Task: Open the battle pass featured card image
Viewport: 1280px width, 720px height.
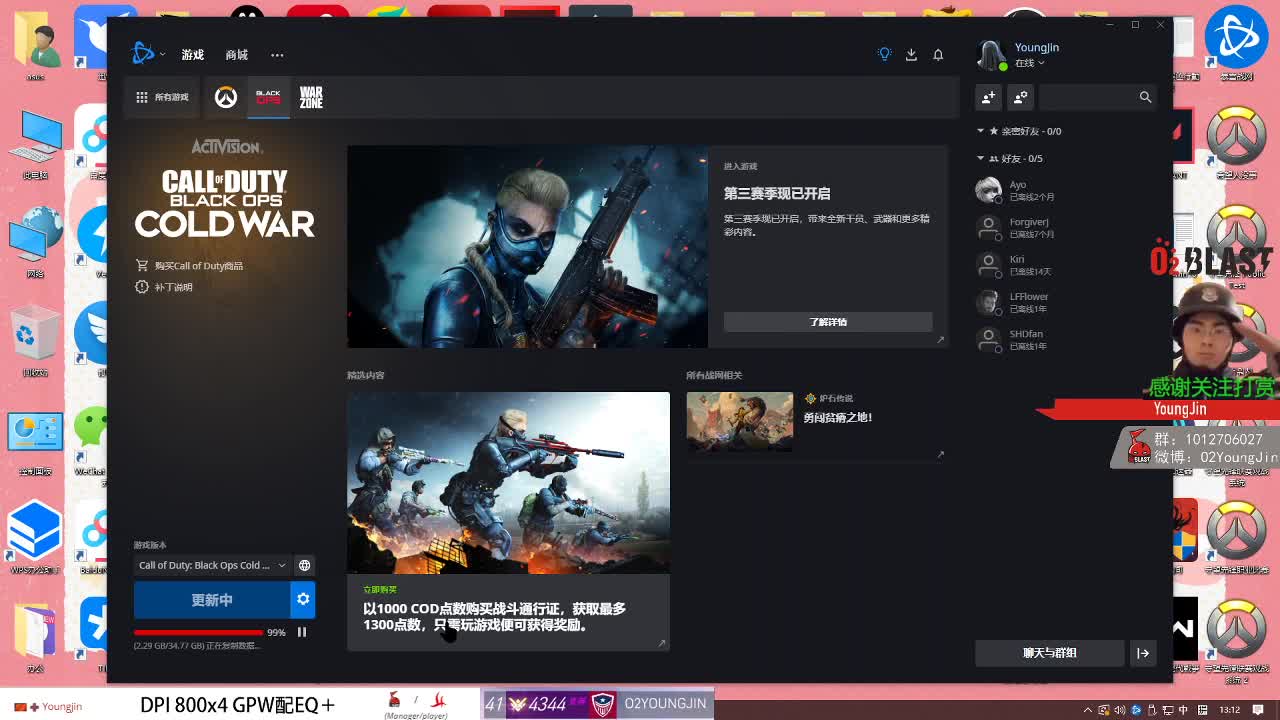Action: [x=508, y=483]
